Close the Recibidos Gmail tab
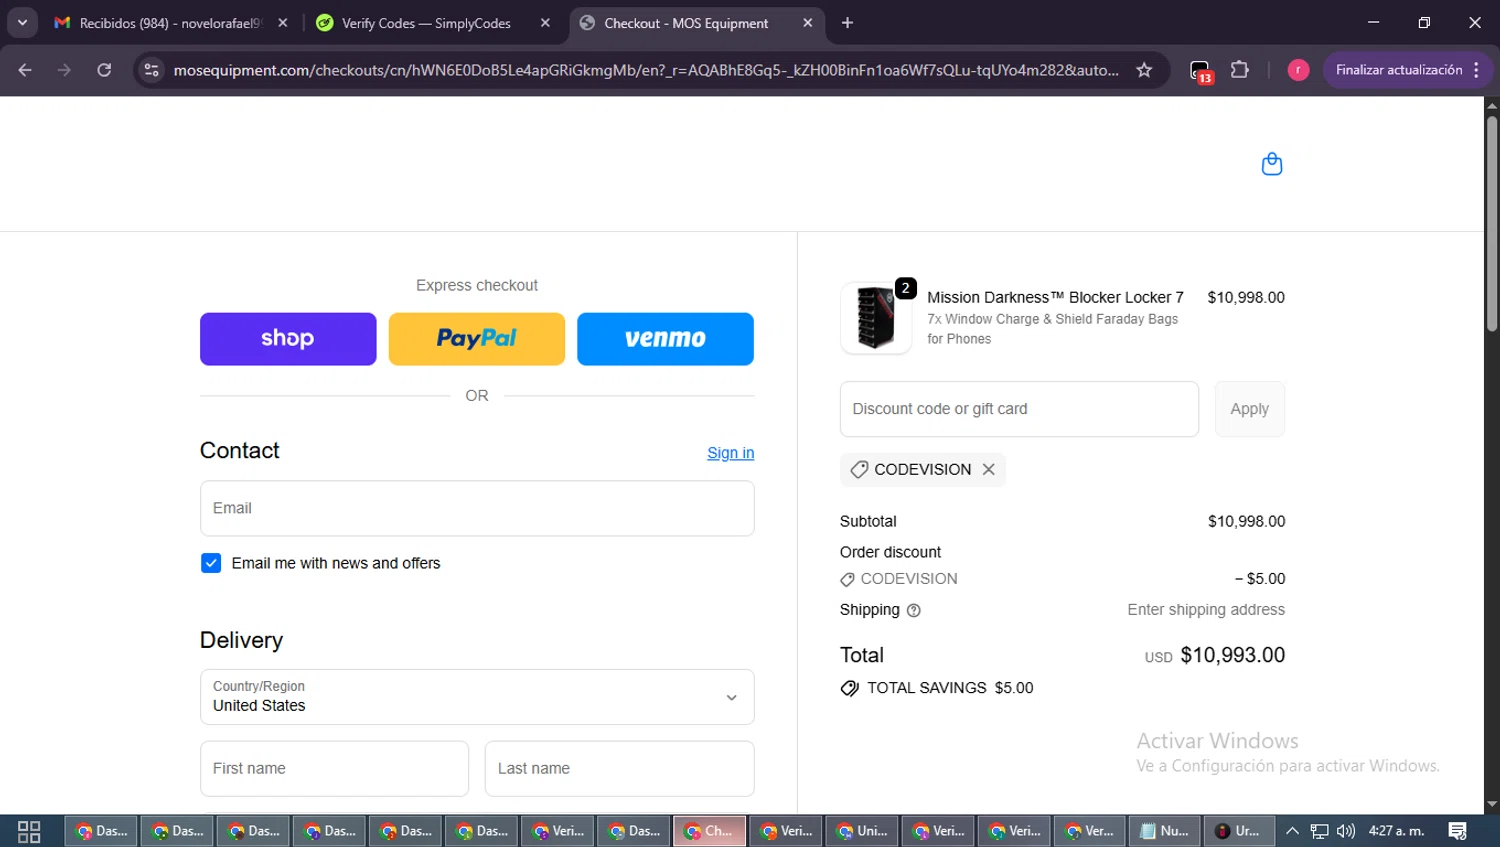The height and width of the screenshot is (847, 1500). click(283, 23)
